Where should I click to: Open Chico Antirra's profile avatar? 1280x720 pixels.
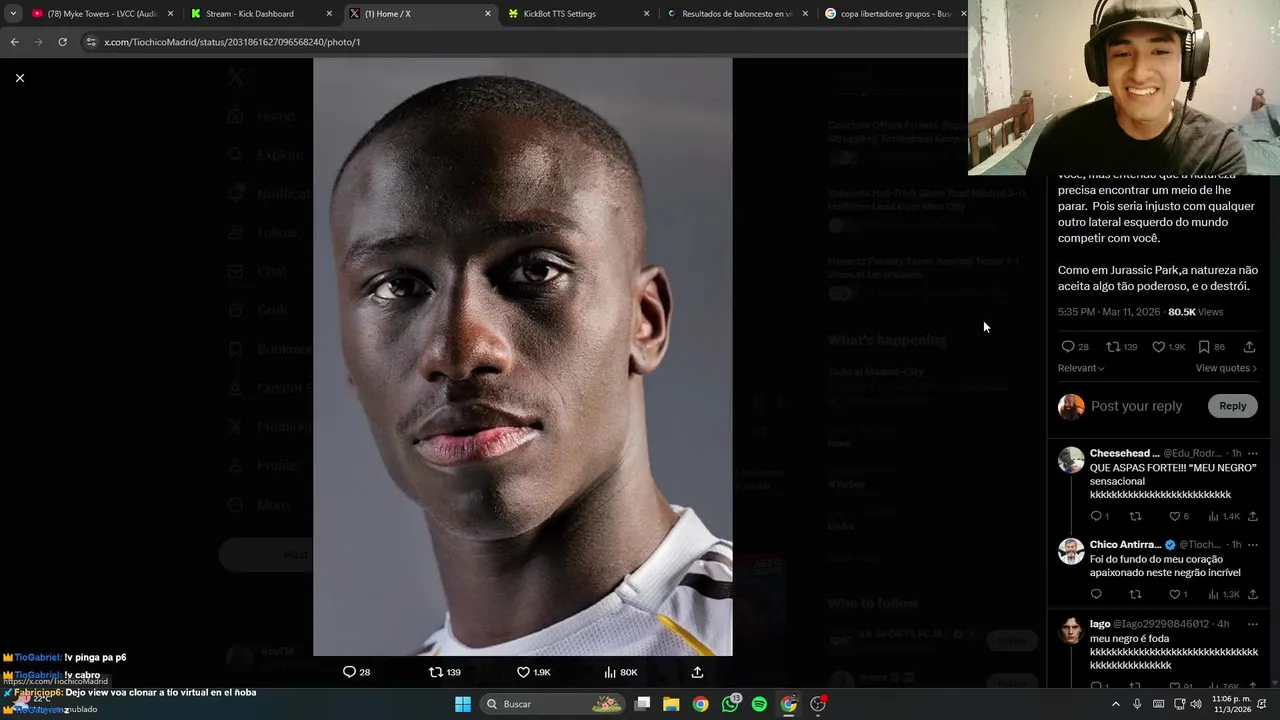[1071, 551]
